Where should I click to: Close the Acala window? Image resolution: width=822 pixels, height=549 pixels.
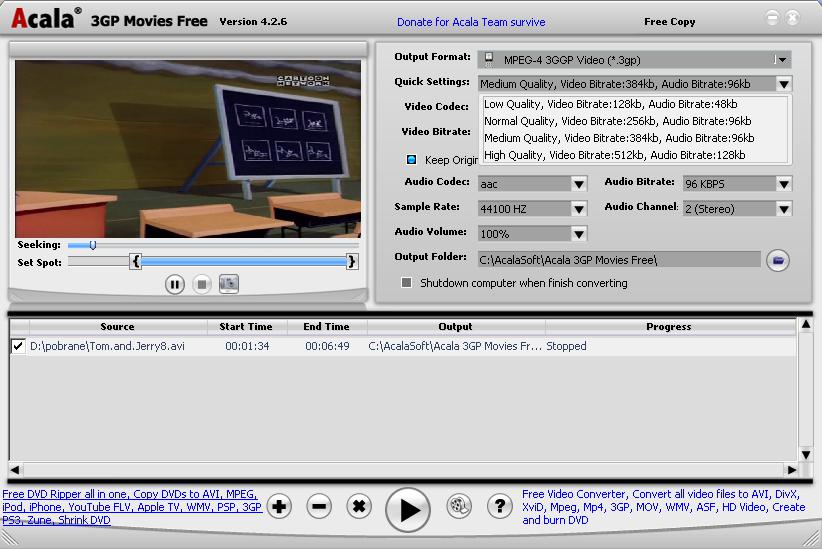[x=793, y=18]
